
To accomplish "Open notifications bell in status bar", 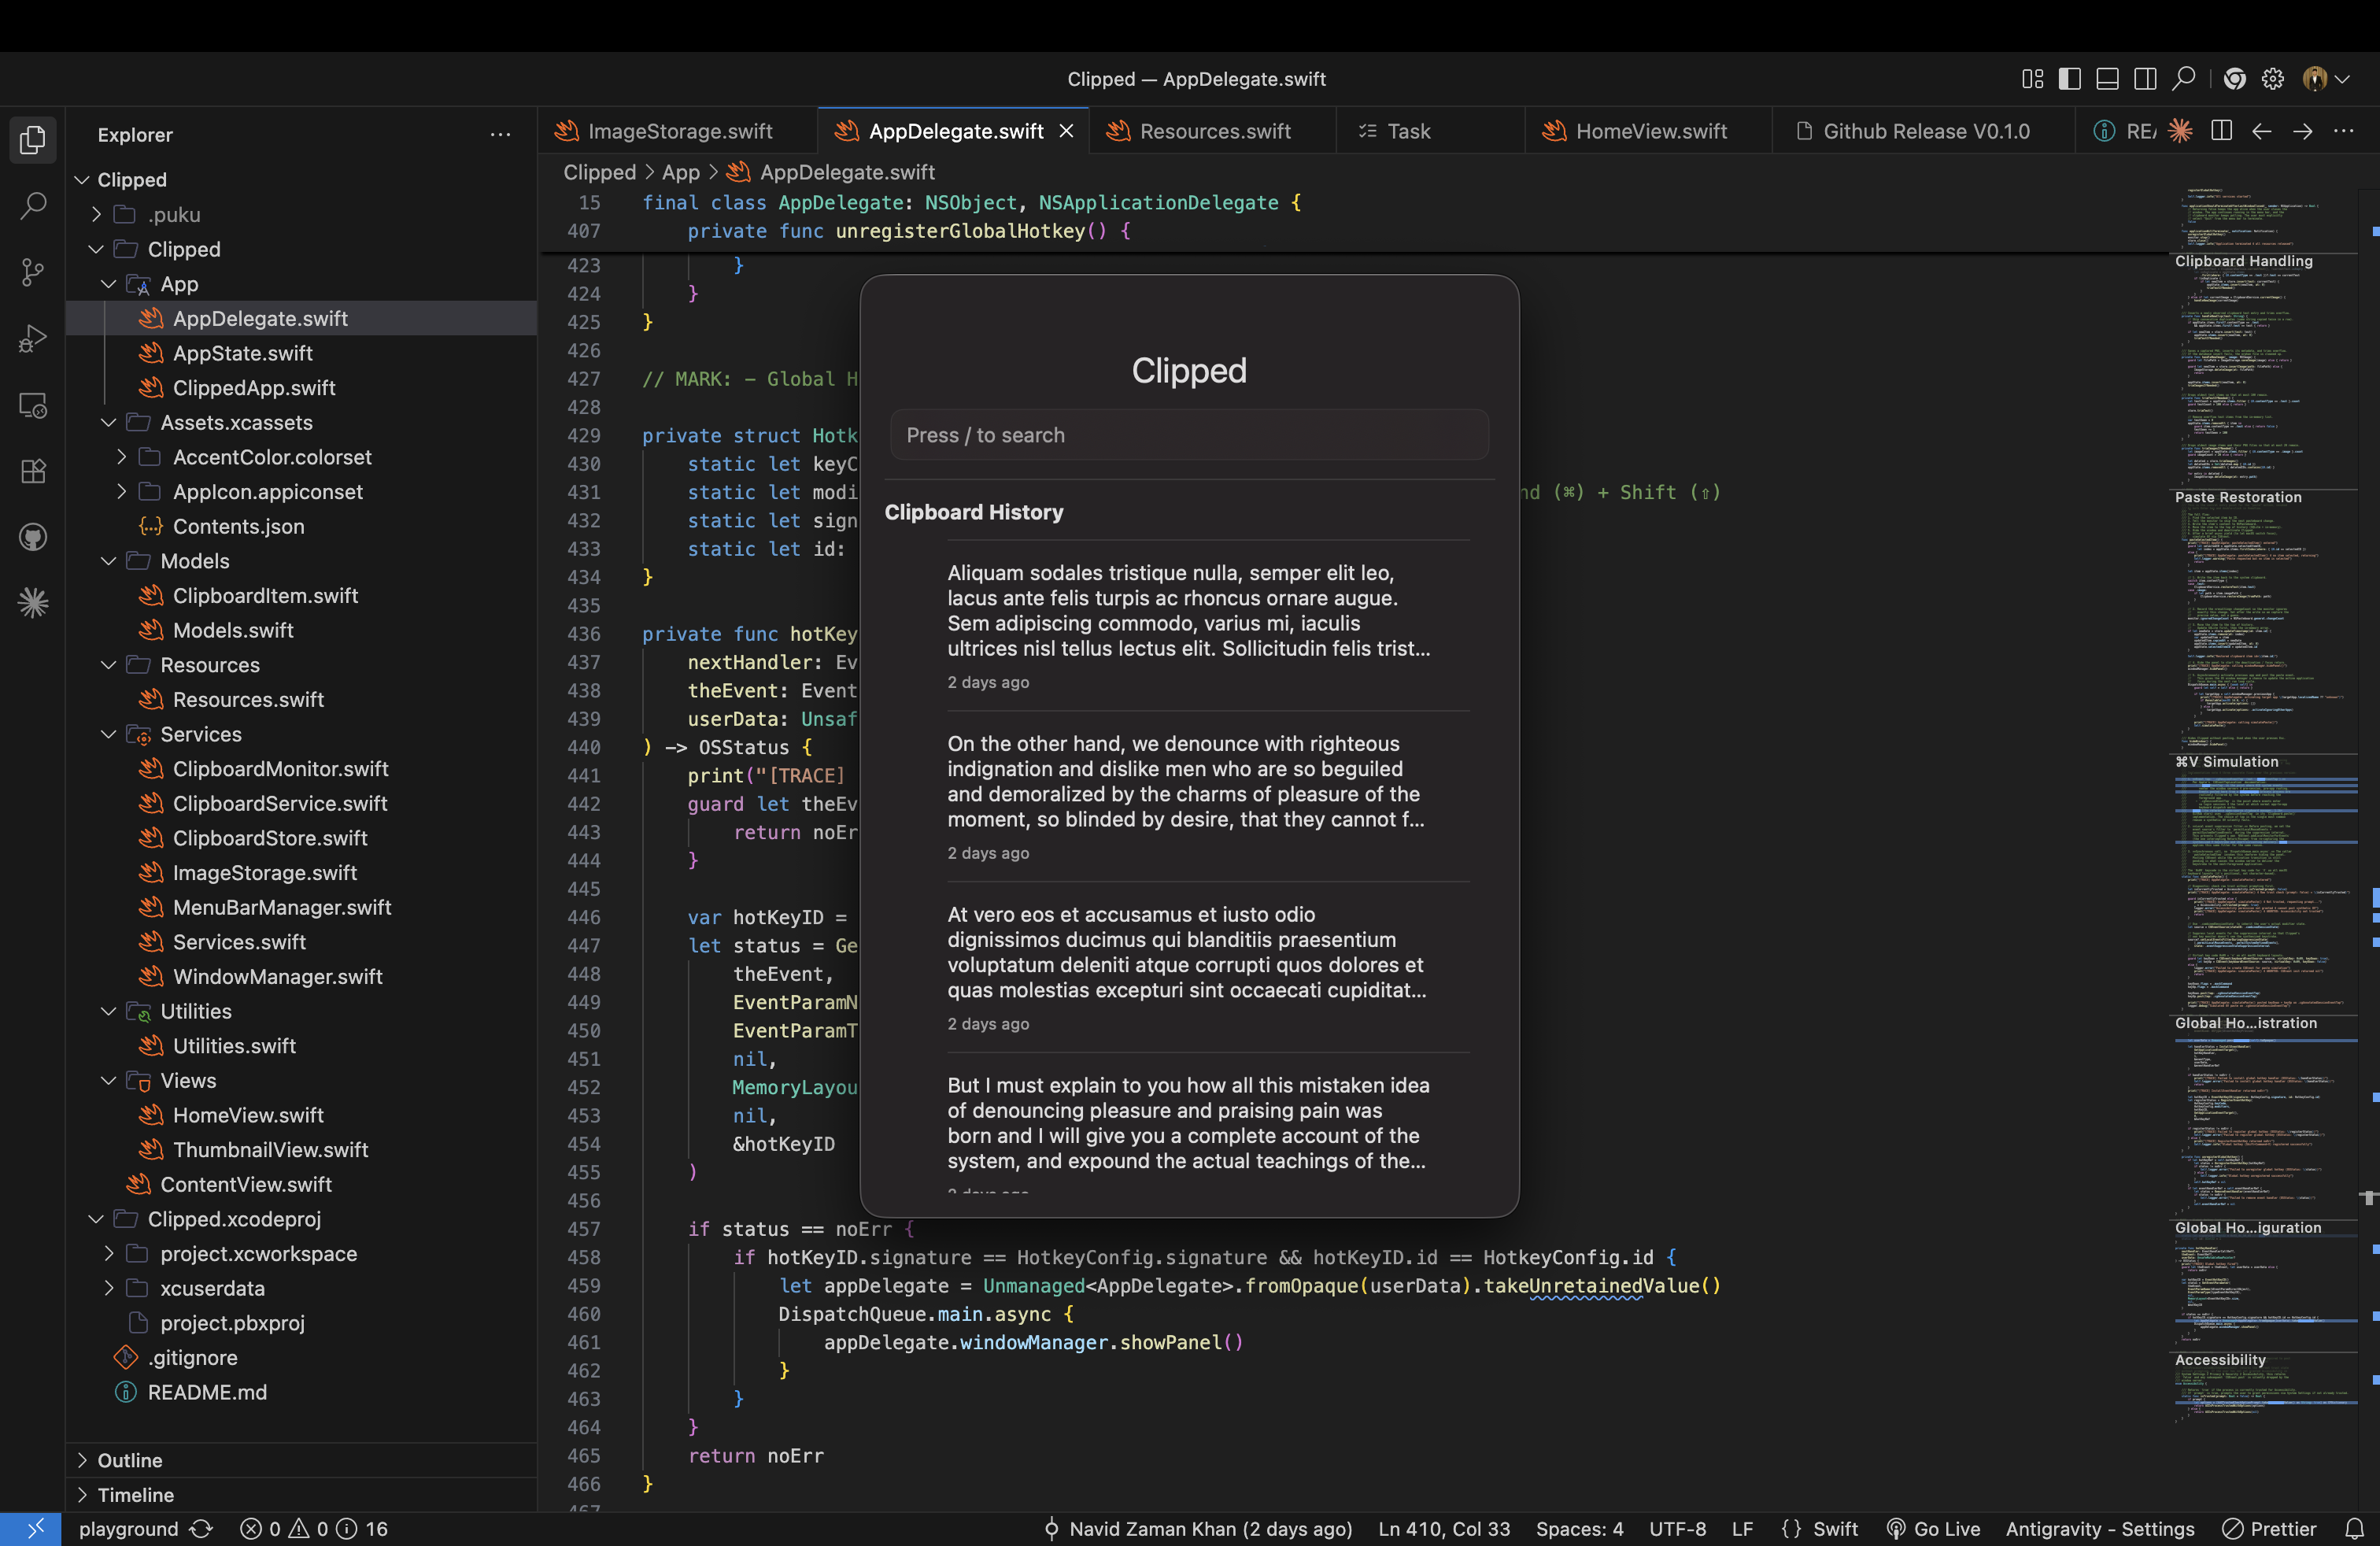I will tap(2354, 1529).
